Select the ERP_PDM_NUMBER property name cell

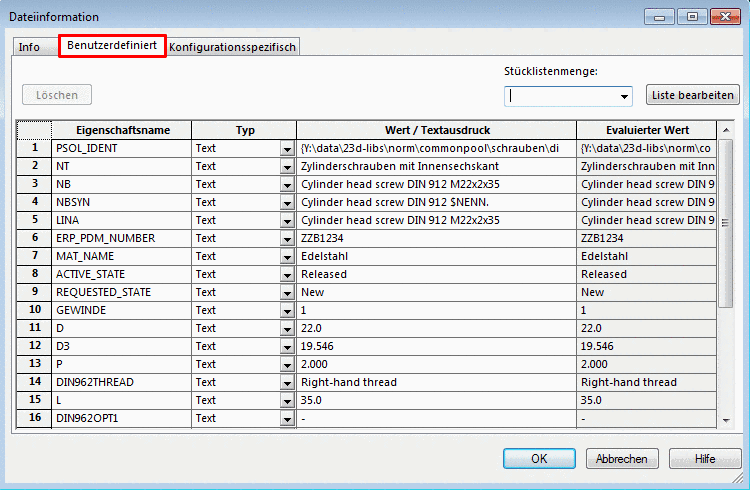(x=121, y=238)
